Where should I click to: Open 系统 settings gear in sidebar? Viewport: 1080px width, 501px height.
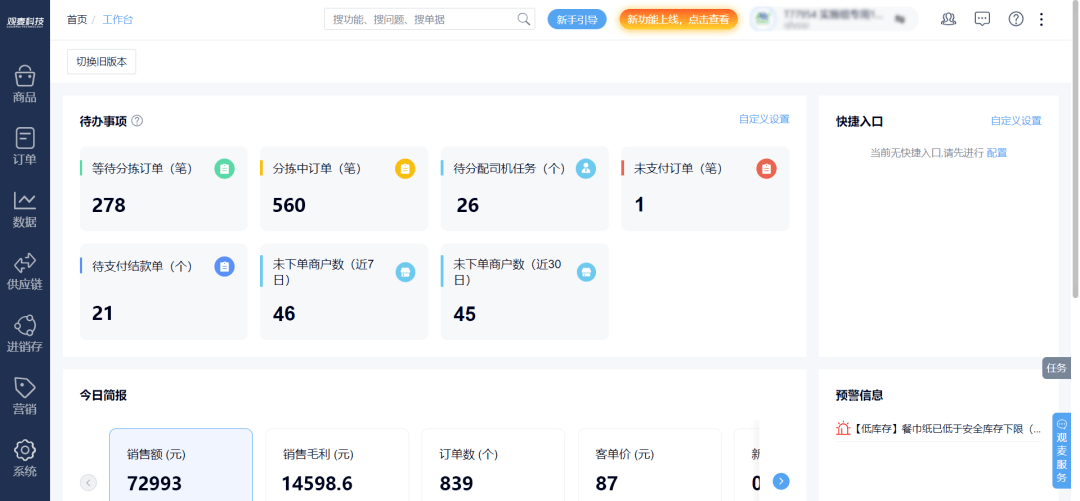[x=25, y=459]
